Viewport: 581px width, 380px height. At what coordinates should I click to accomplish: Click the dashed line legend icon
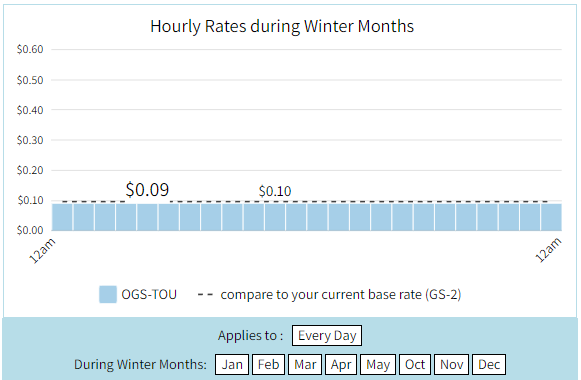tap(205, 295)
